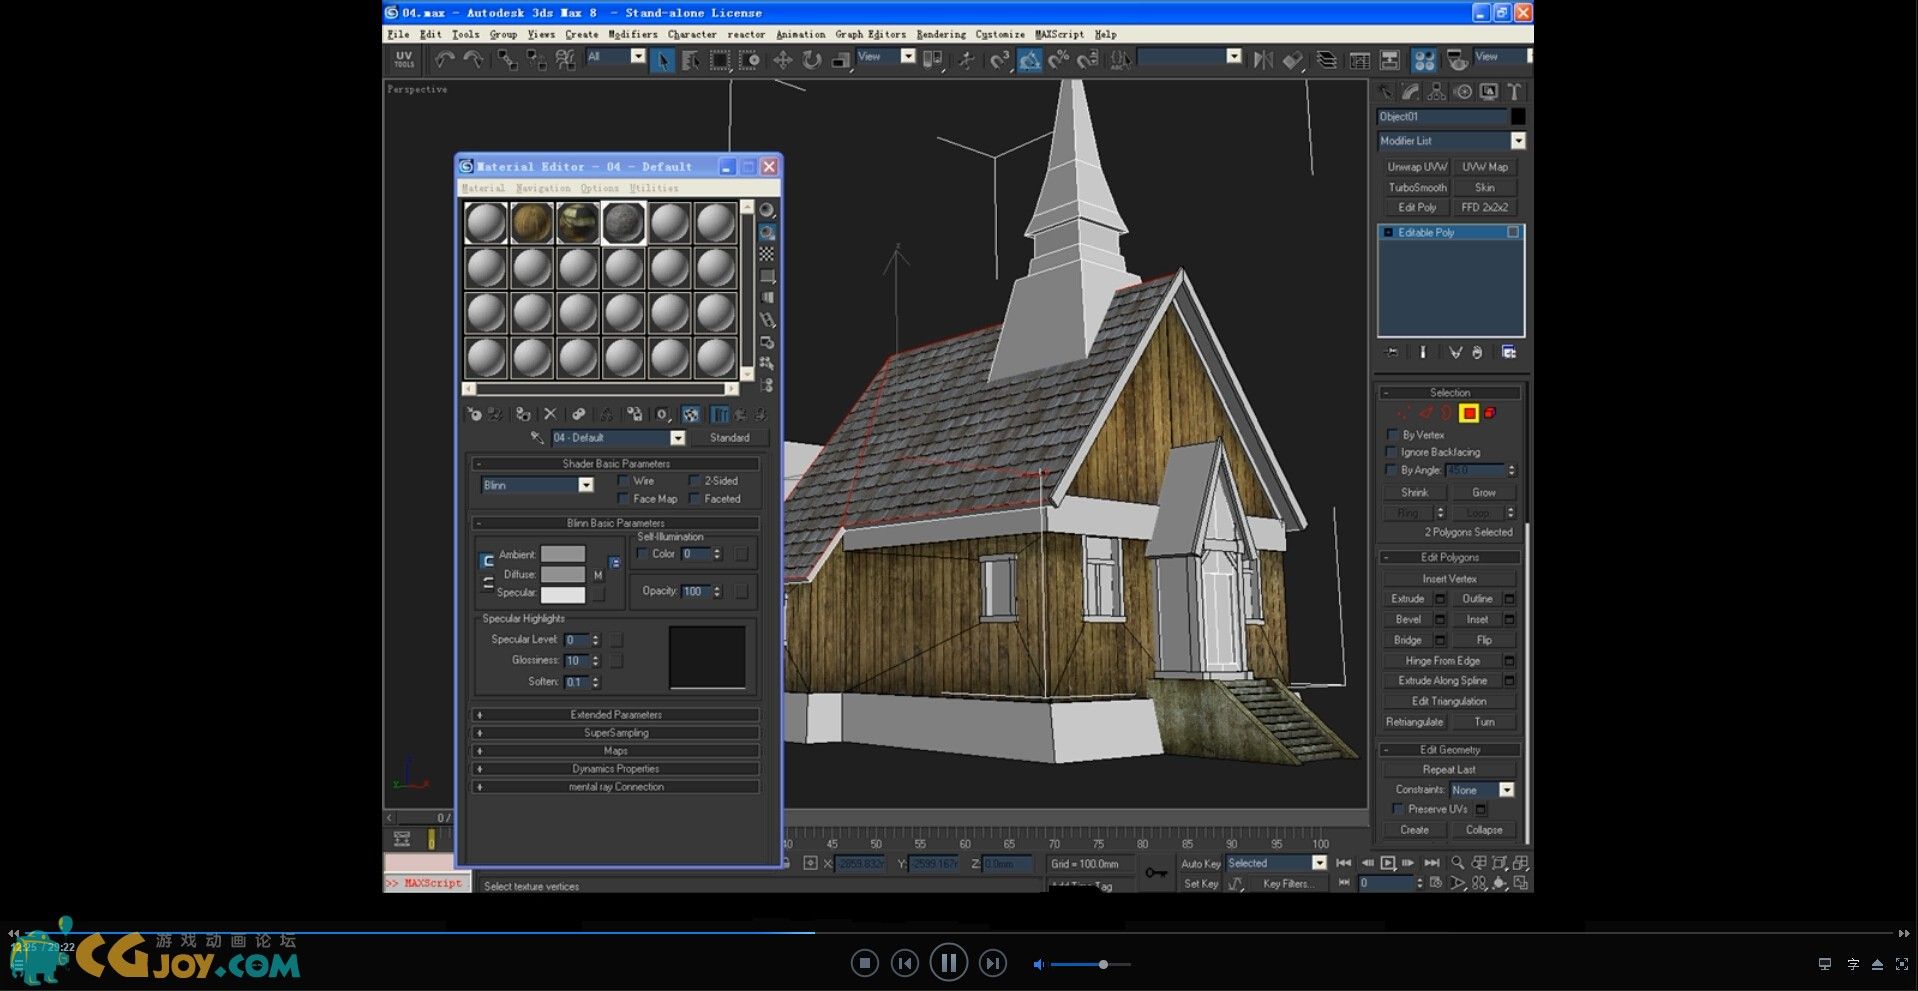The width and height of the screenshot is (1918, 991).
Task: Open the Rendering menu
Action: (x=941, y=34)
